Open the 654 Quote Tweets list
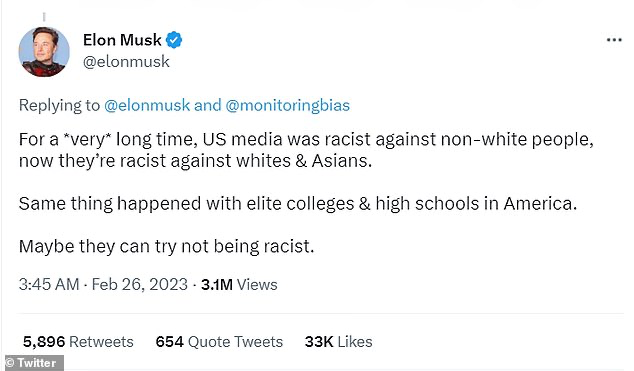Viewport: 634px width, 371px height. click(x=219, y=342)
